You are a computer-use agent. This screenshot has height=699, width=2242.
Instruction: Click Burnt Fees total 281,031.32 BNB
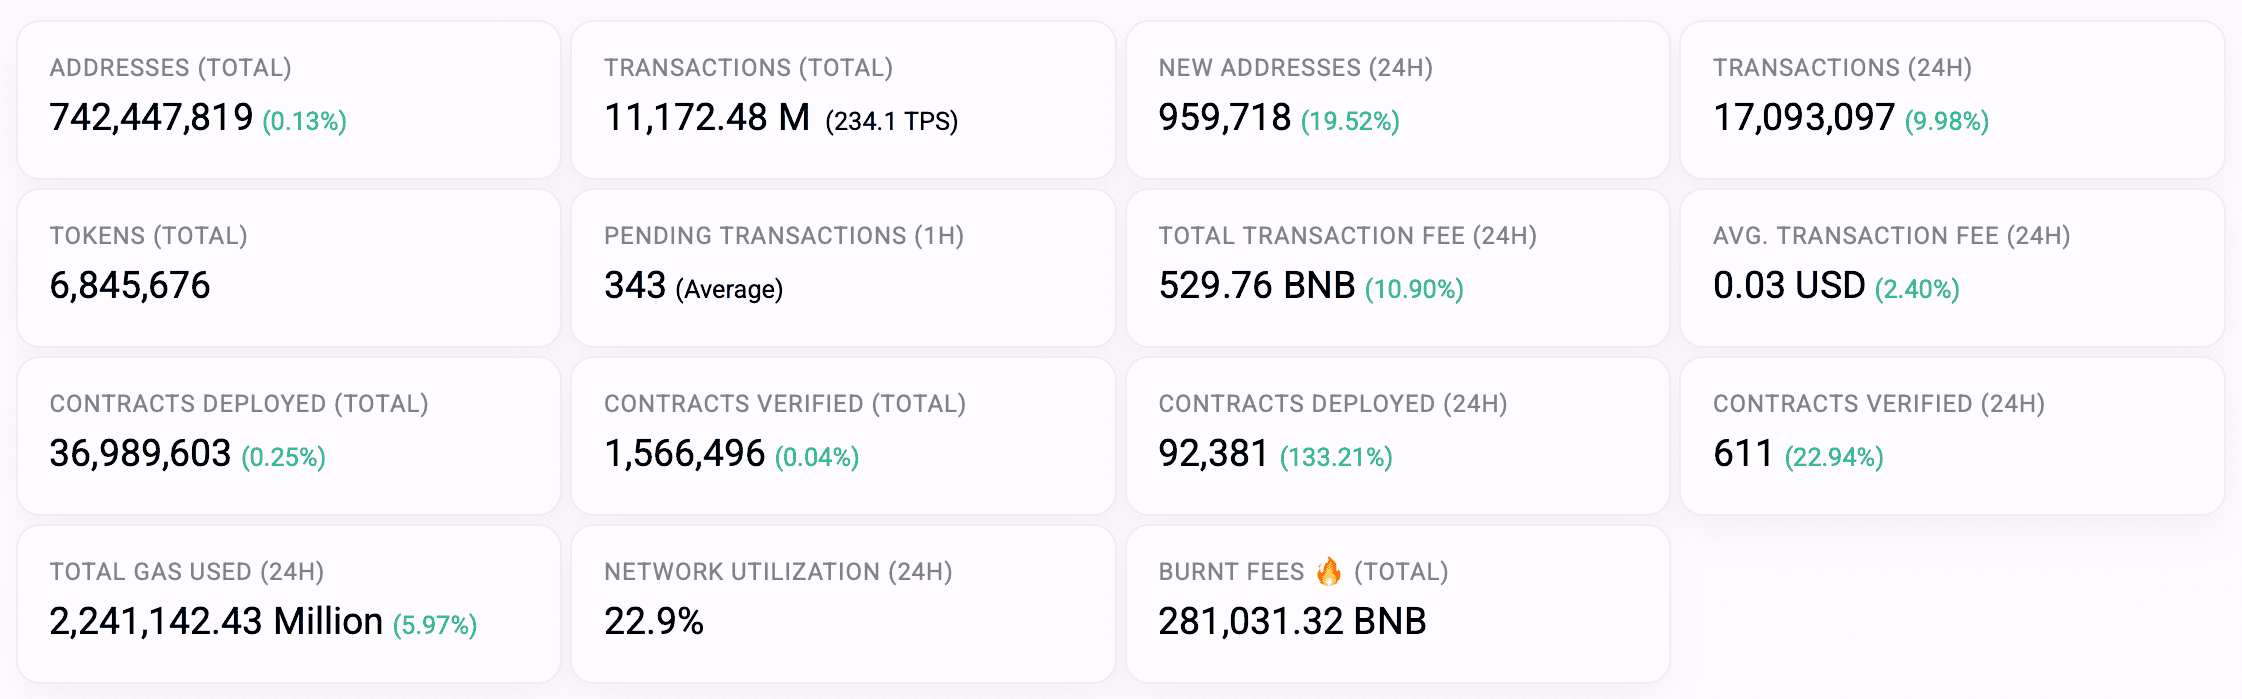(1292, 622)
